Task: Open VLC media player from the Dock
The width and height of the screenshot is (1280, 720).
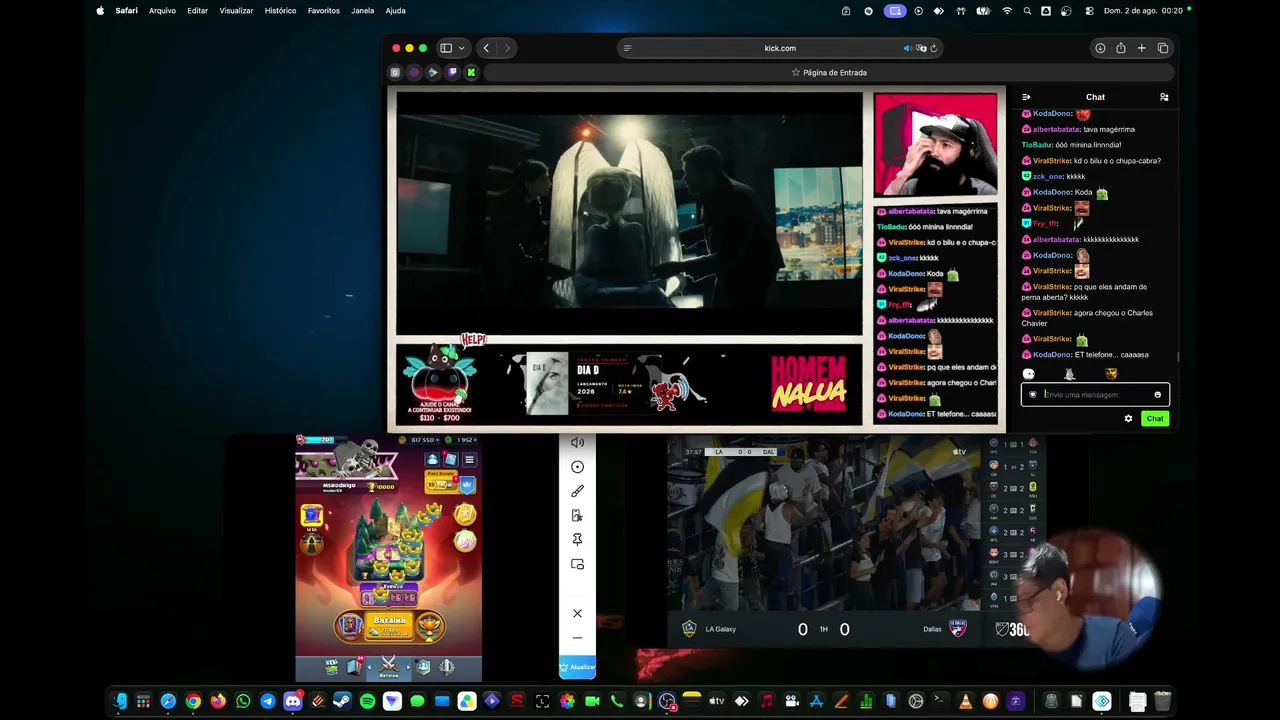Action: coord(965,701)
